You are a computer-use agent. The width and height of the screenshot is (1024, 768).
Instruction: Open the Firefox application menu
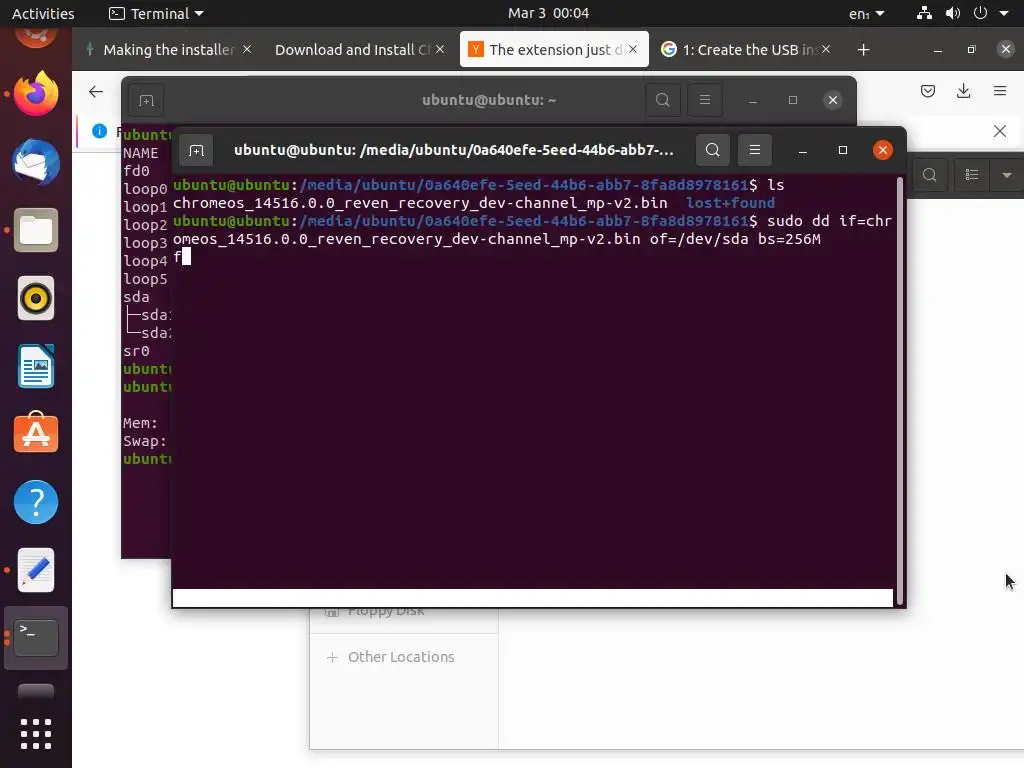coord(1000,91)
